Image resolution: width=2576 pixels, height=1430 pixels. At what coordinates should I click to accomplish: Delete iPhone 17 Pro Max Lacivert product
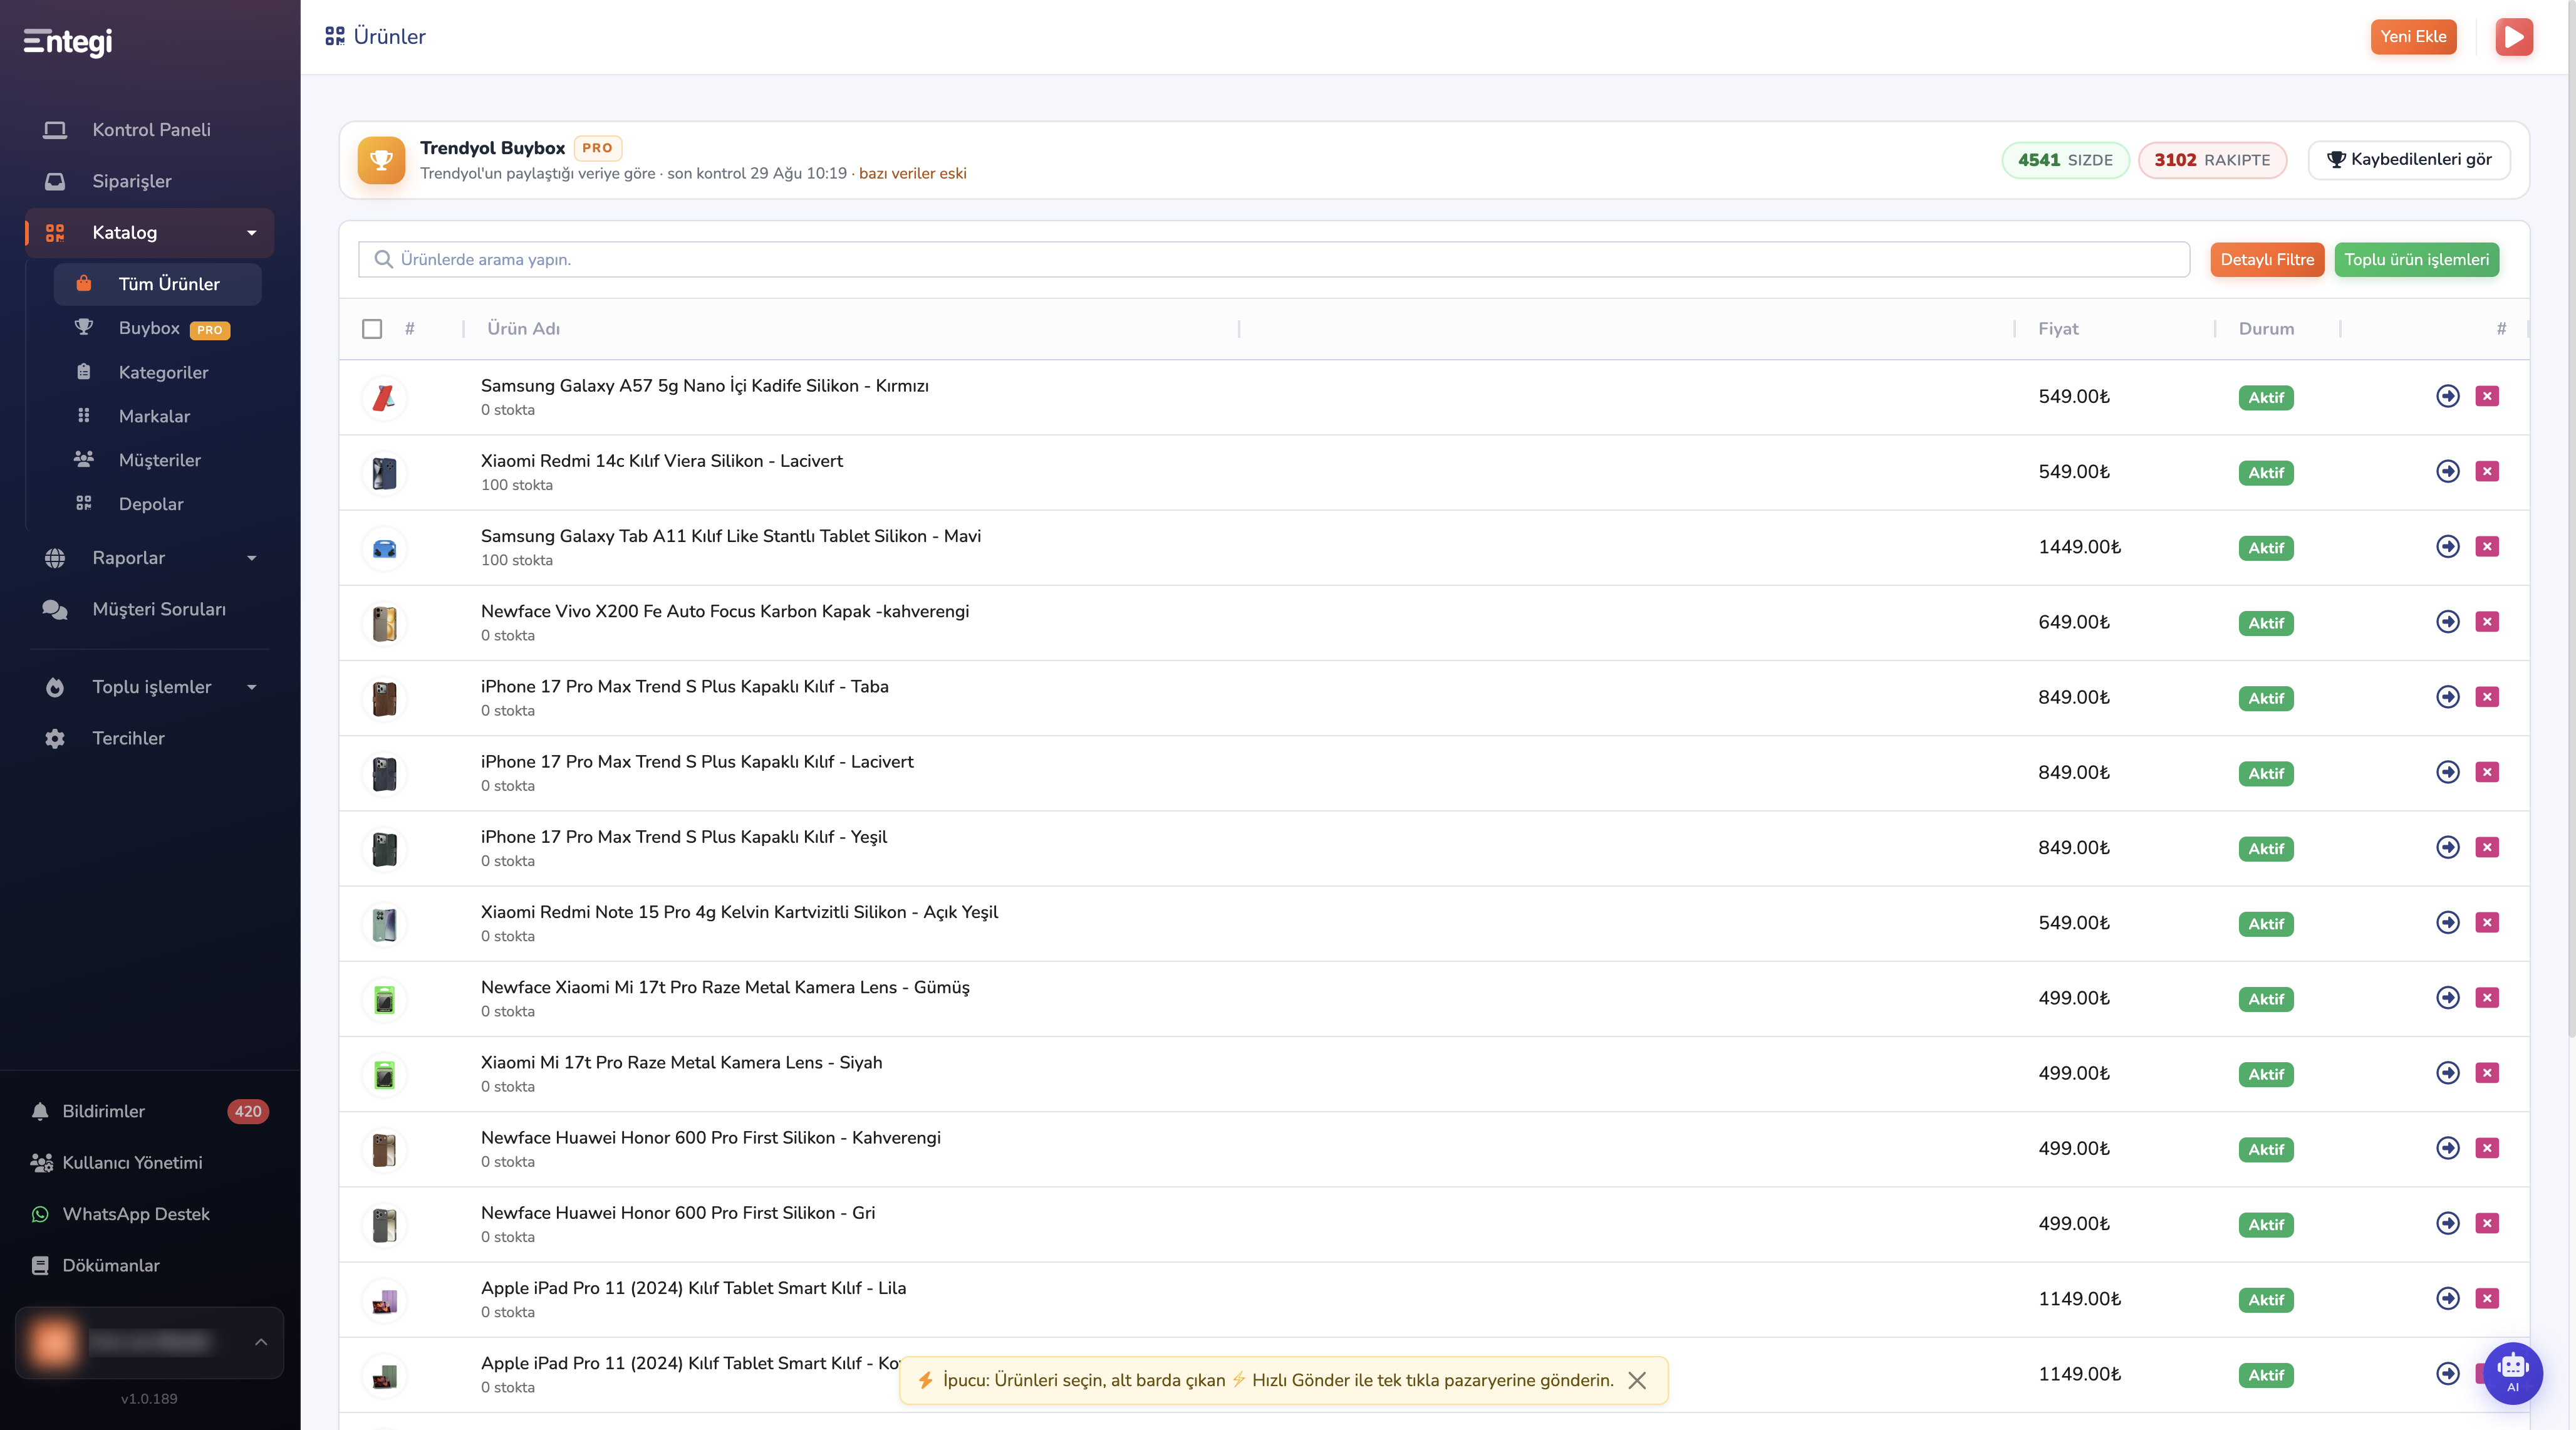(2487, 772)
